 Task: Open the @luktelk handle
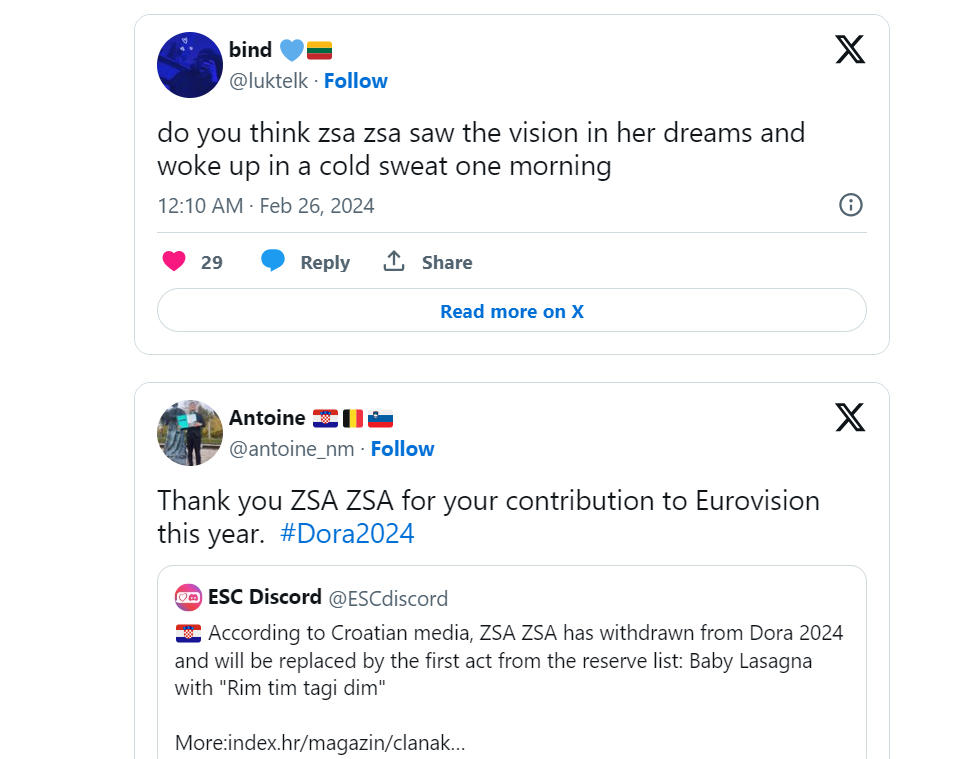(x=268, y=81)
